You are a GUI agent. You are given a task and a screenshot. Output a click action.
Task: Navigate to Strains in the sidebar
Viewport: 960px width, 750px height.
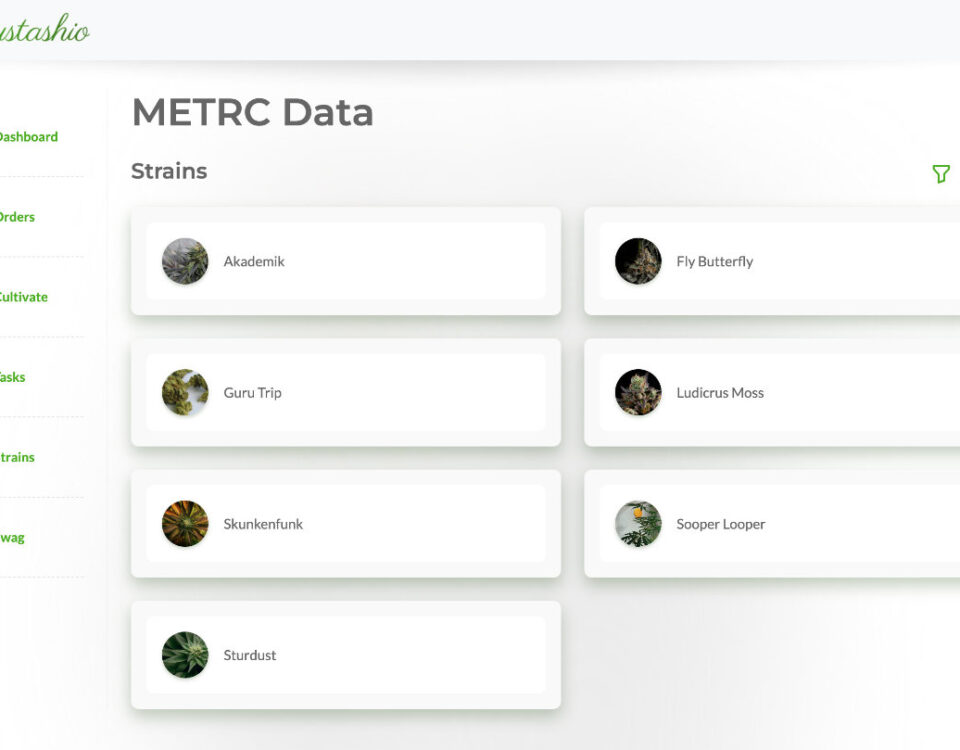coord(17,457)
